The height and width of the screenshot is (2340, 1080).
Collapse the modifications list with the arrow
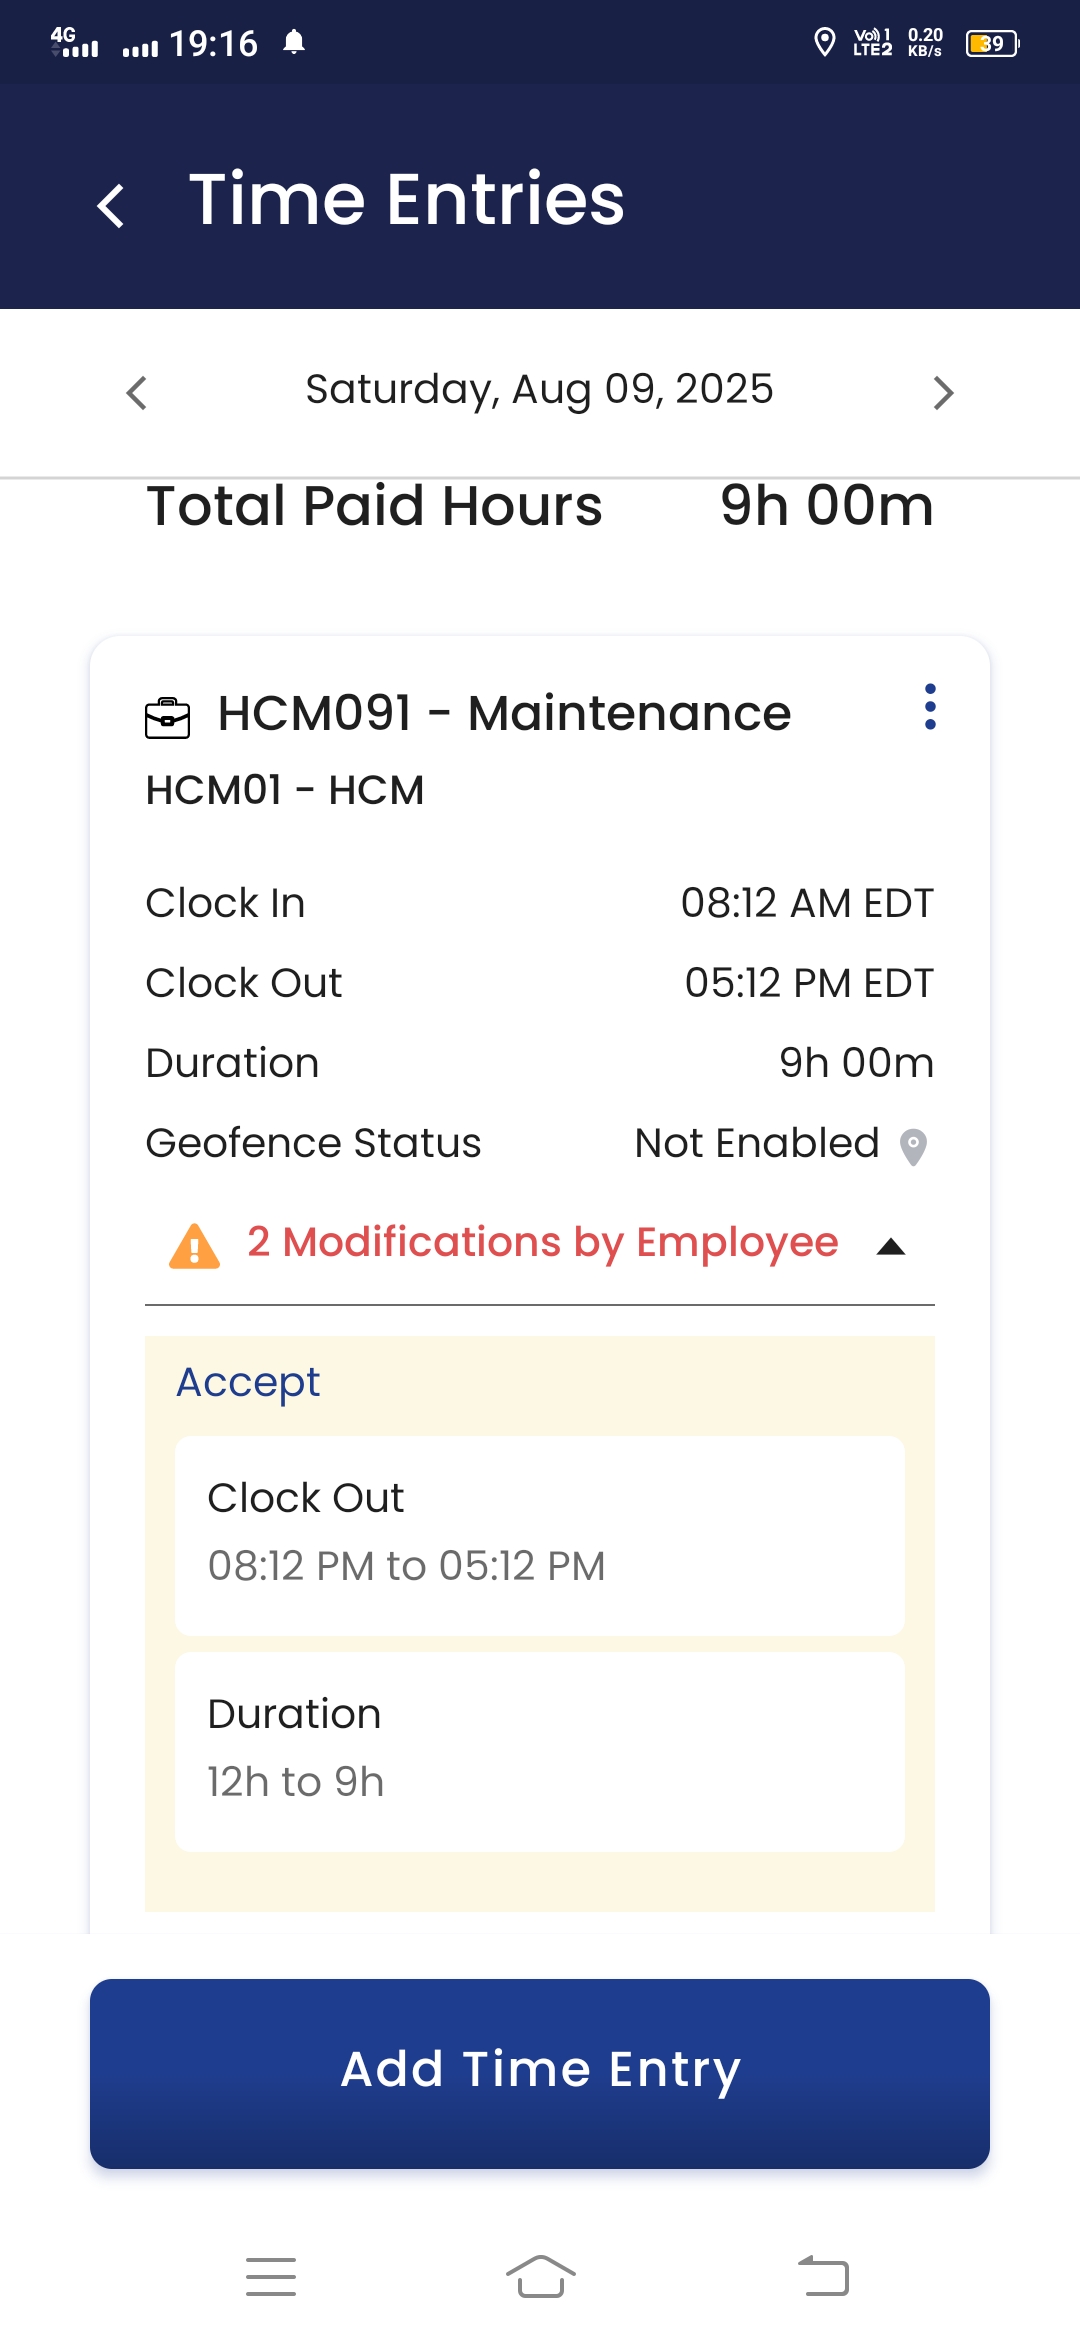click(x=890, y=1246)
